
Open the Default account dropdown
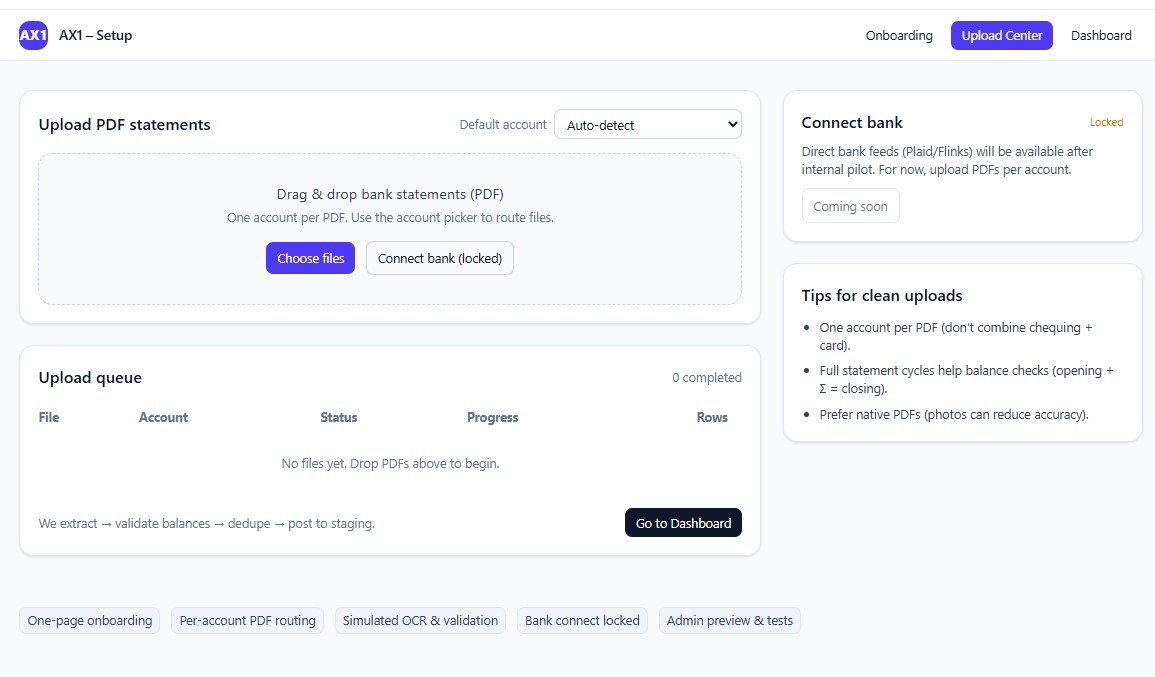pyautogui.click(x=647, y=125)
